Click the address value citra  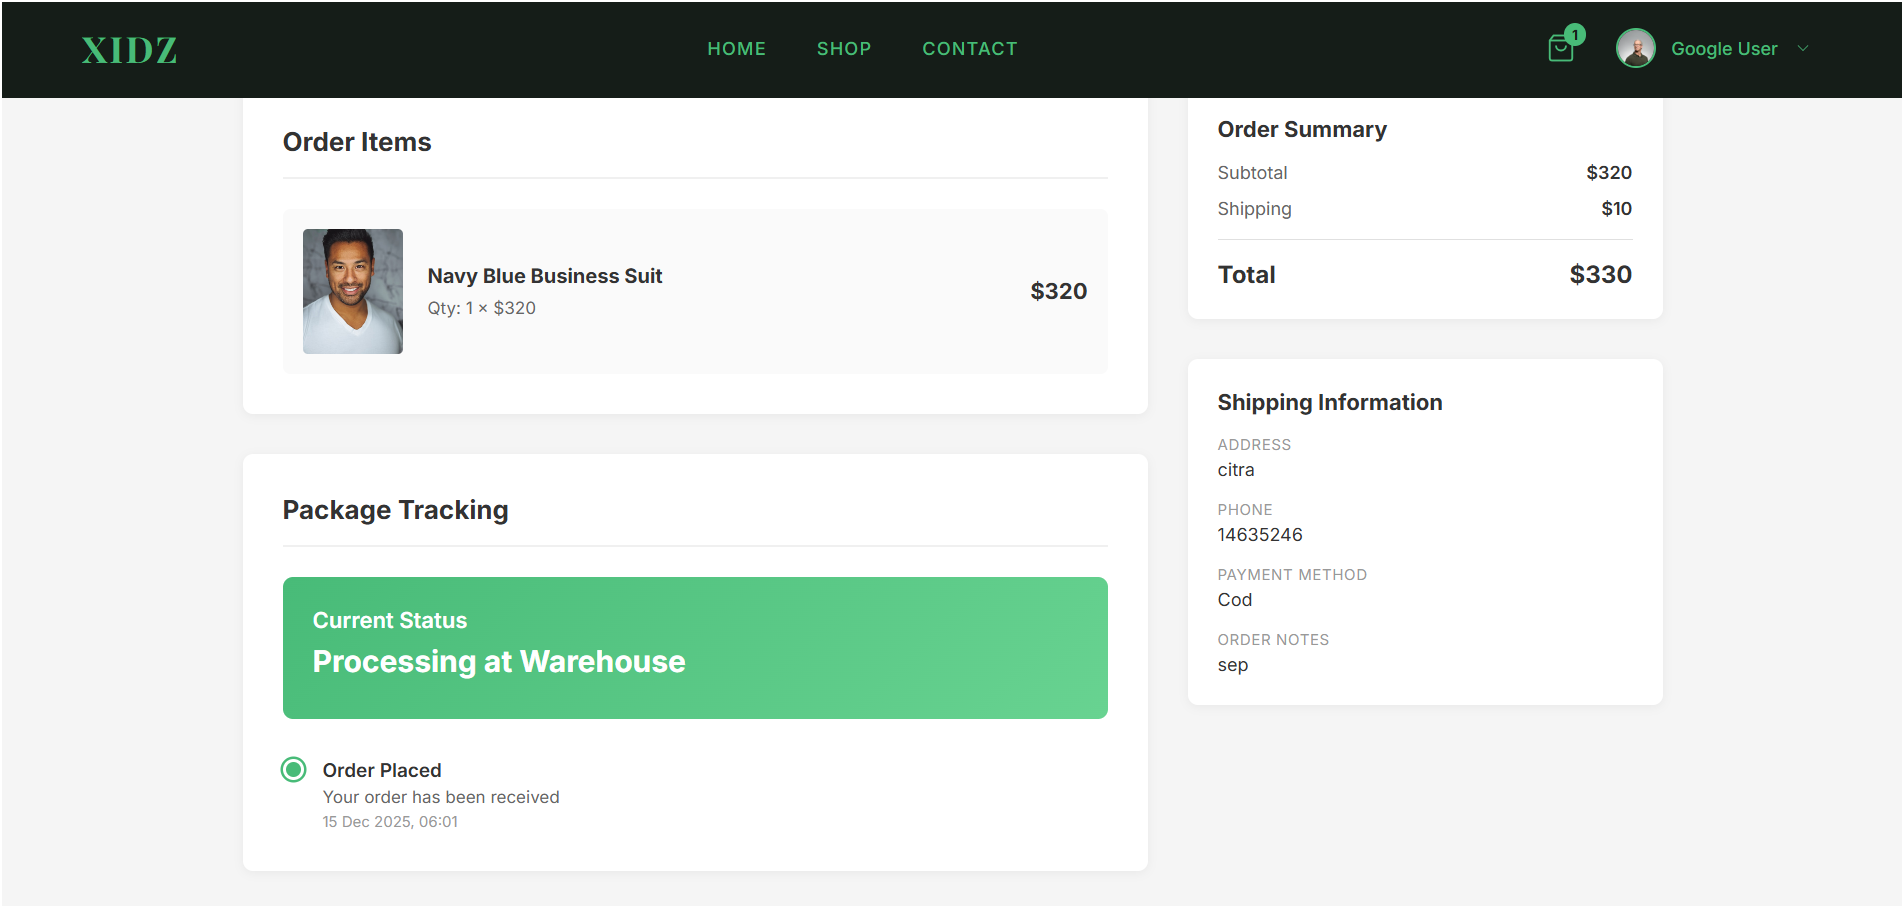(x=1235, y=470)
